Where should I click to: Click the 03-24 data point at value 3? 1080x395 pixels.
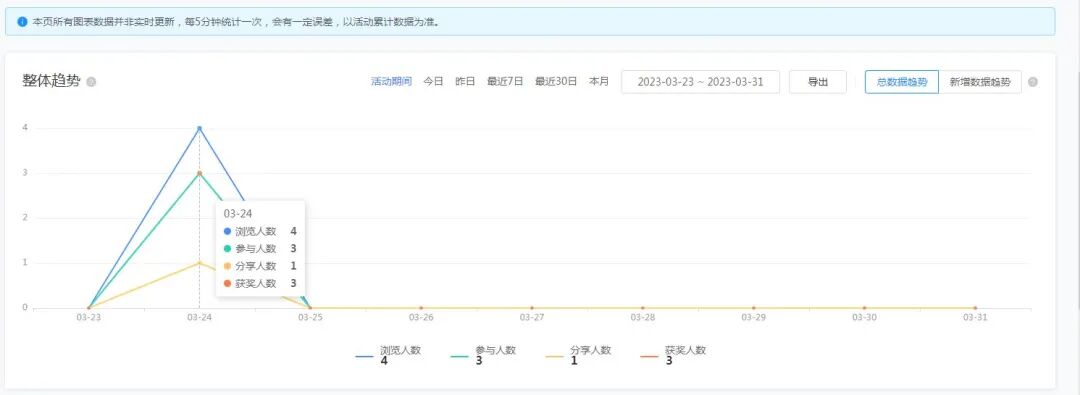click(x=199, y=173)
